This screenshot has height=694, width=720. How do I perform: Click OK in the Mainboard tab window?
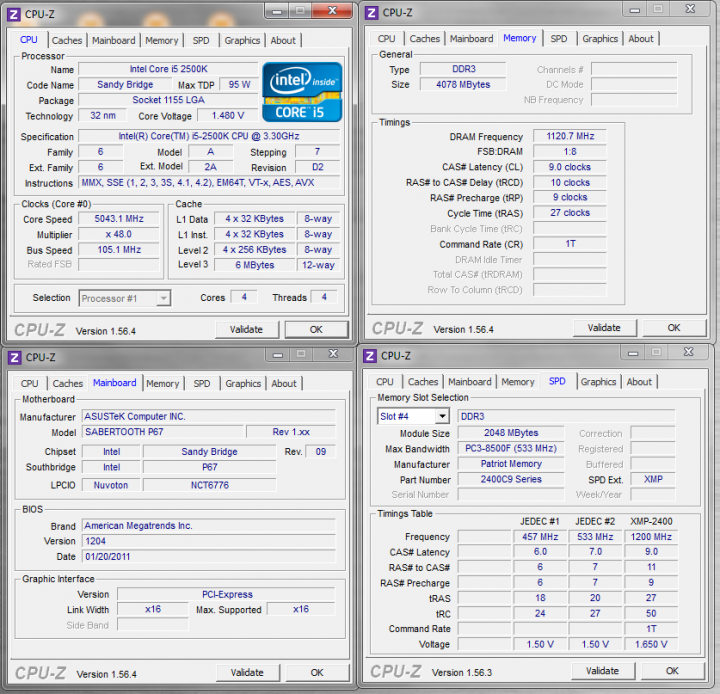[317, 672]
